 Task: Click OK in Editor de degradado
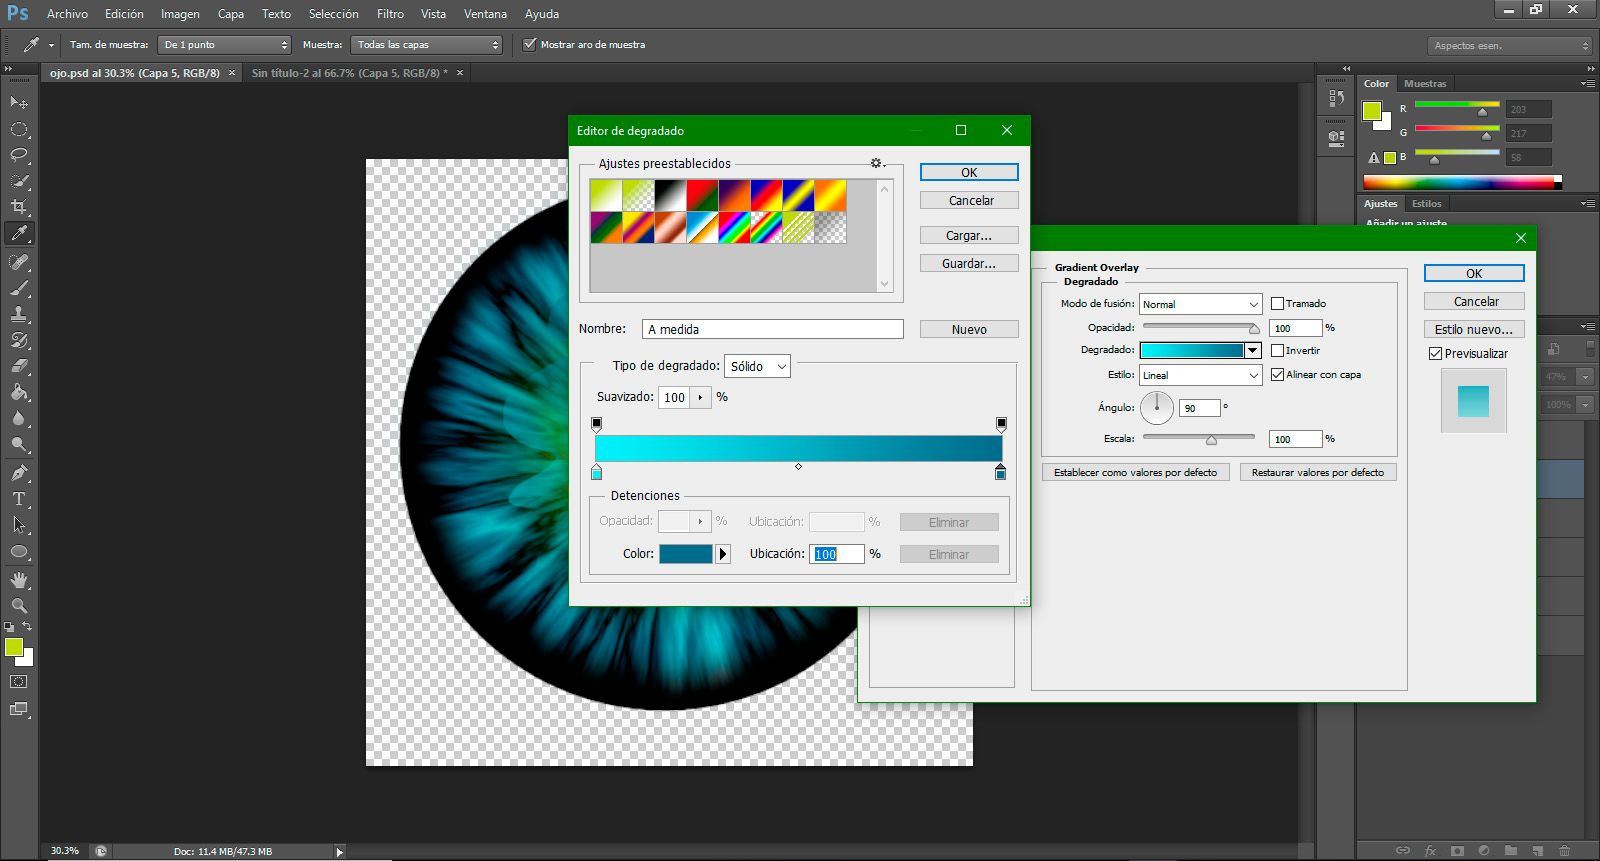(x=969, y=172)
